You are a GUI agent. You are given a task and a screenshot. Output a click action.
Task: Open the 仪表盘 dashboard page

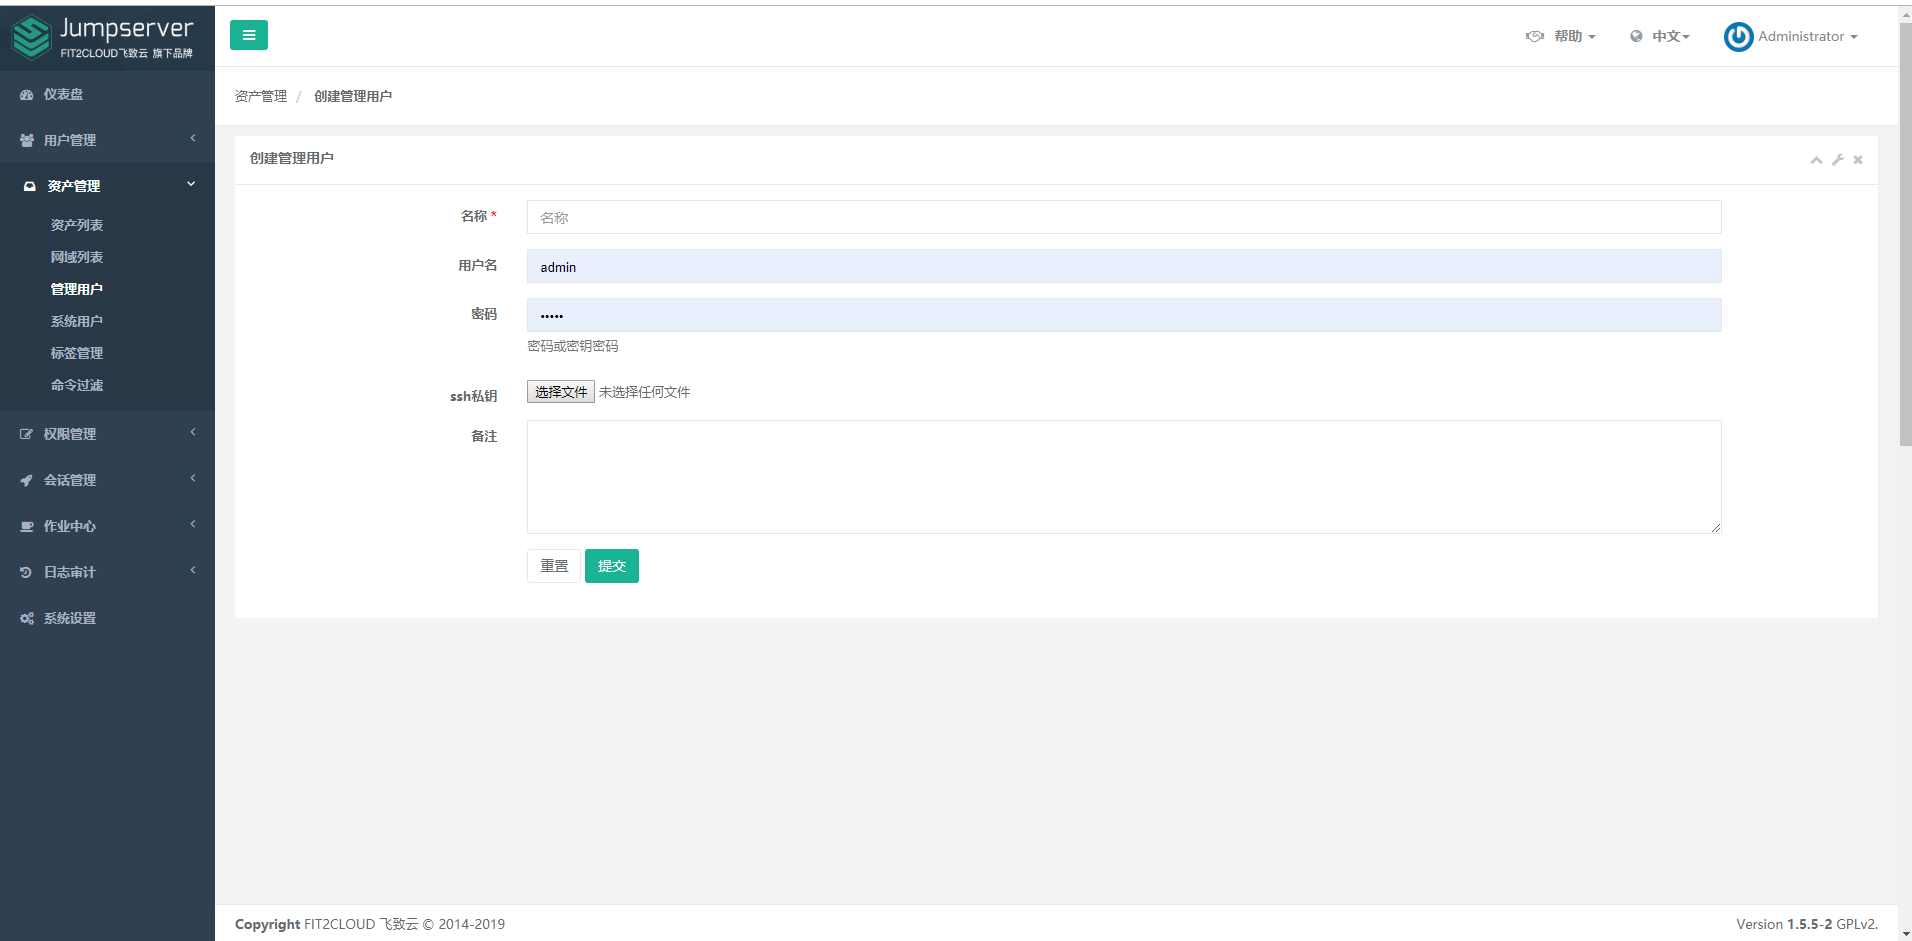pos(63,95)
